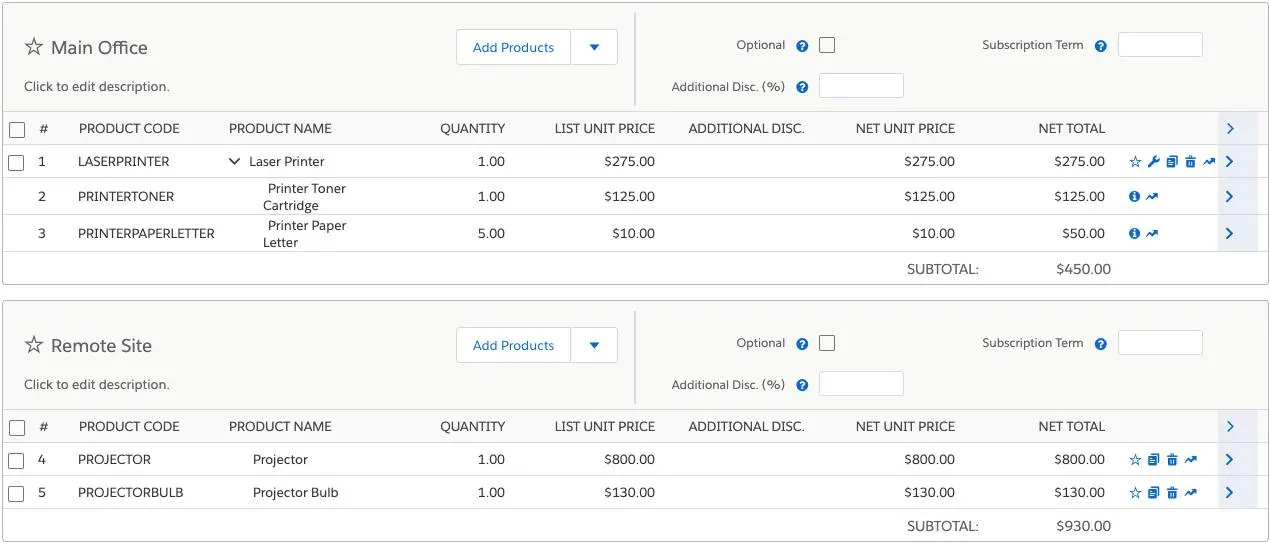Select the PROJECTORBULB row checkbox
1270x544 pixels.
click(x=17, y=493)
